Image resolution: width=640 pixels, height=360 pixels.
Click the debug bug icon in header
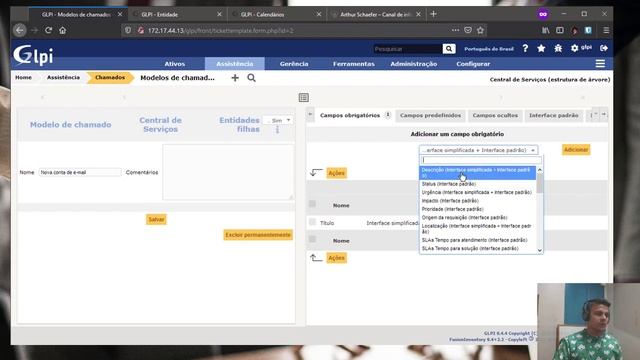[558, 49]
